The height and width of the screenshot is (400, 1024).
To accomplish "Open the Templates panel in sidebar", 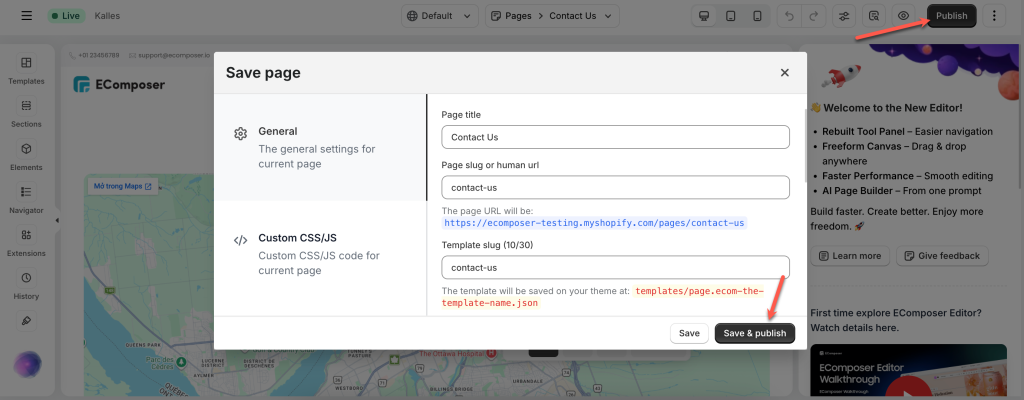I will 26,70.
